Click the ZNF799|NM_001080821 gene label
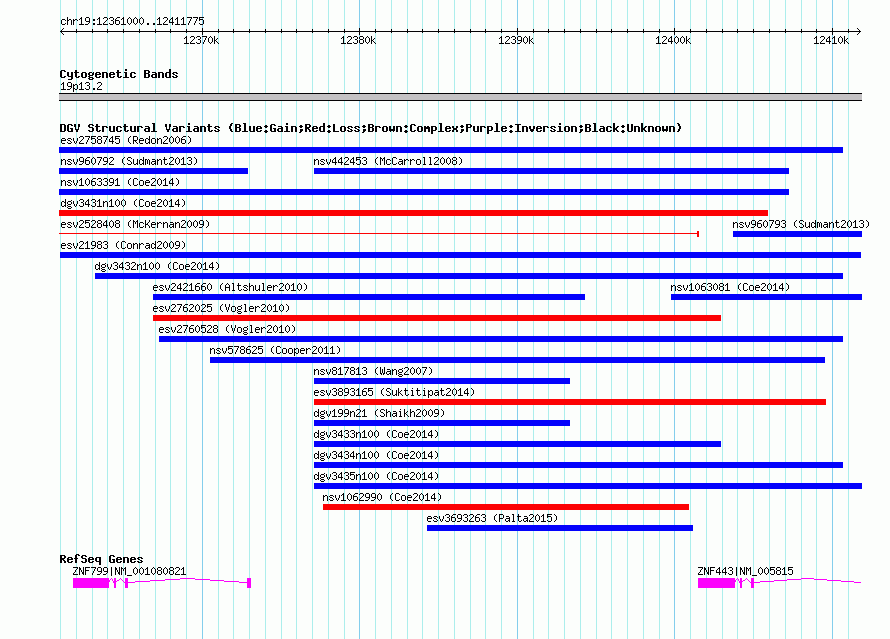Screen dimensions: 890x639 click(x=129, y=571)
